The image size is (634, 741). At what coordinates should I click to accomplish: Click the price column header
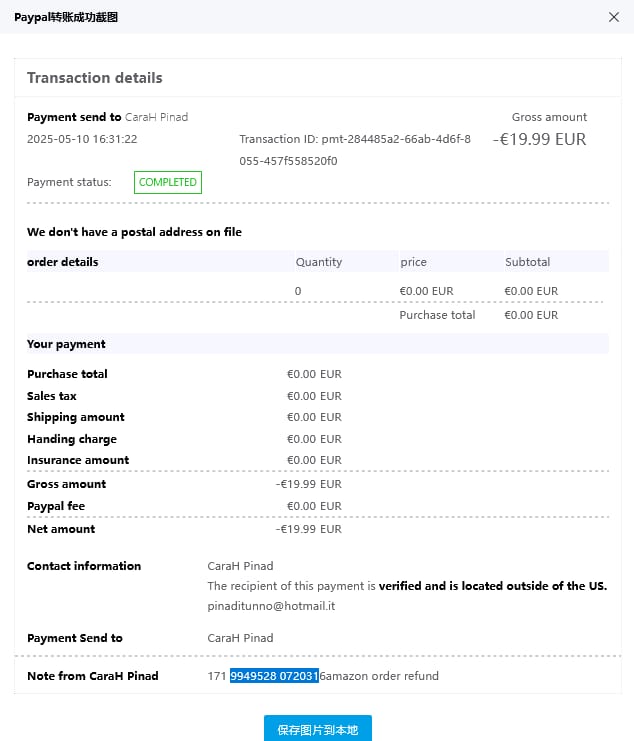[413, 262]
